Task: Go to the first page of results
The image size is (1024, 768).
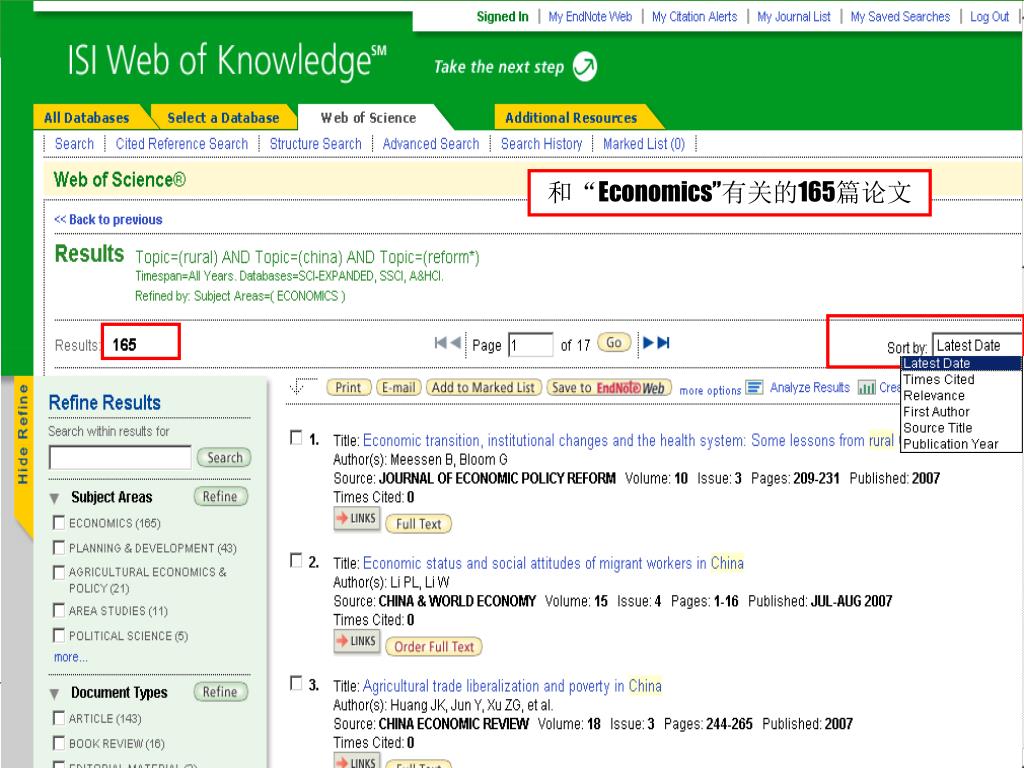Action: pyautogui.click(x=441, y=343)
